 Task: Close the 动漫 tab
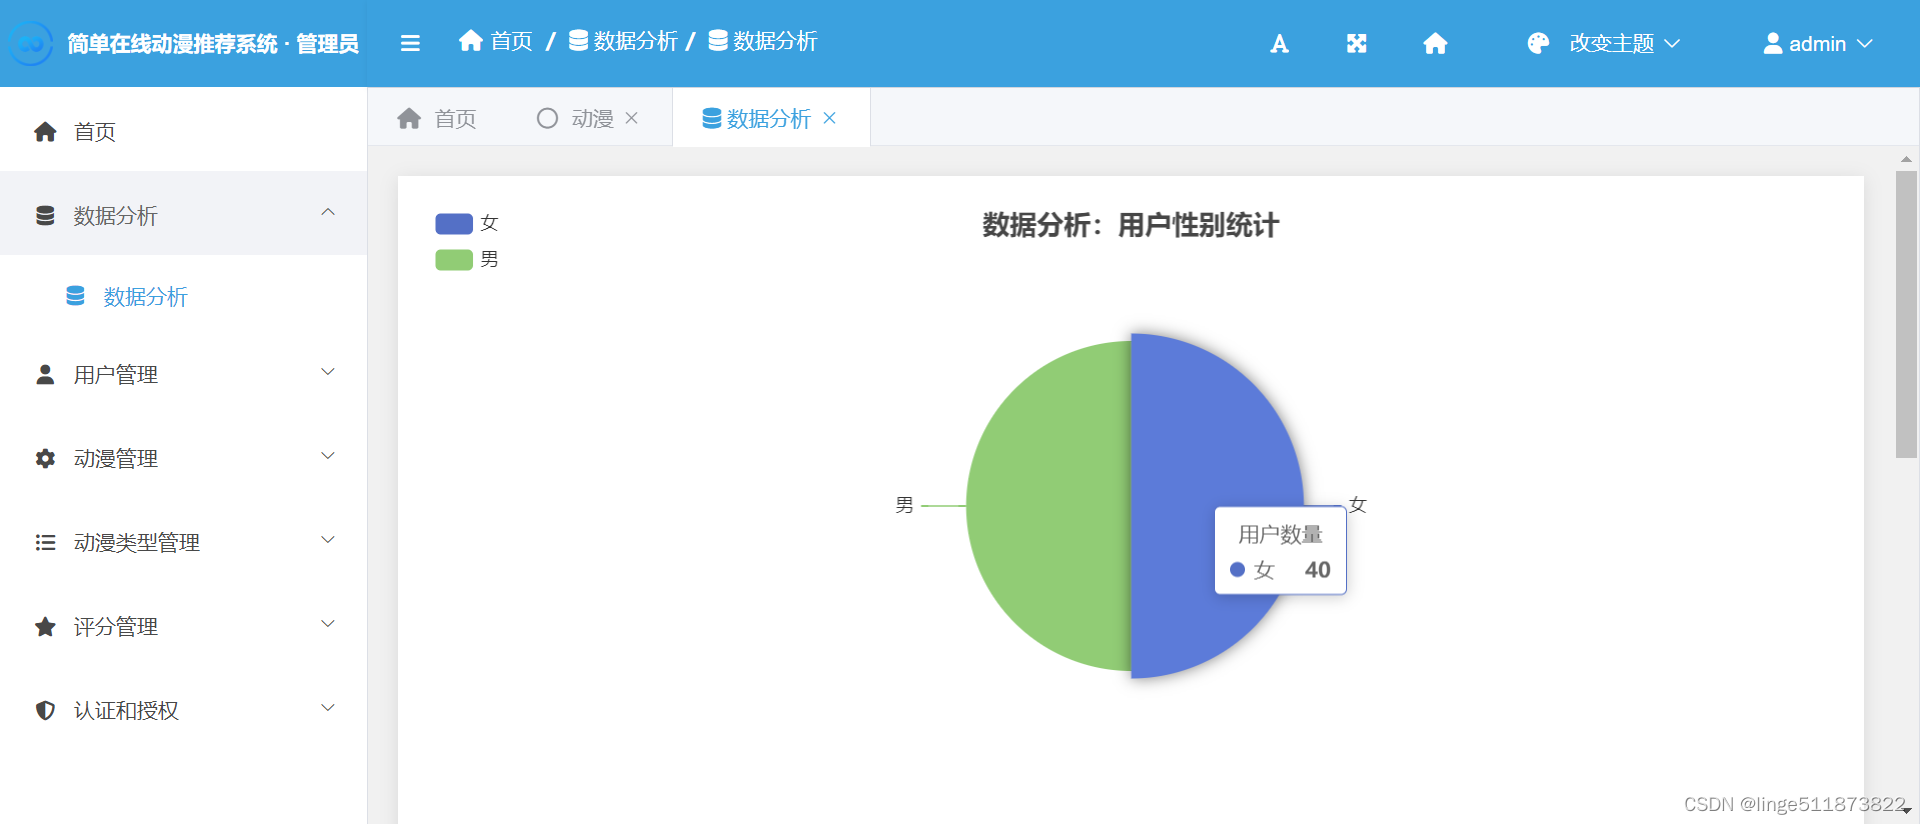tap(631, 118)
